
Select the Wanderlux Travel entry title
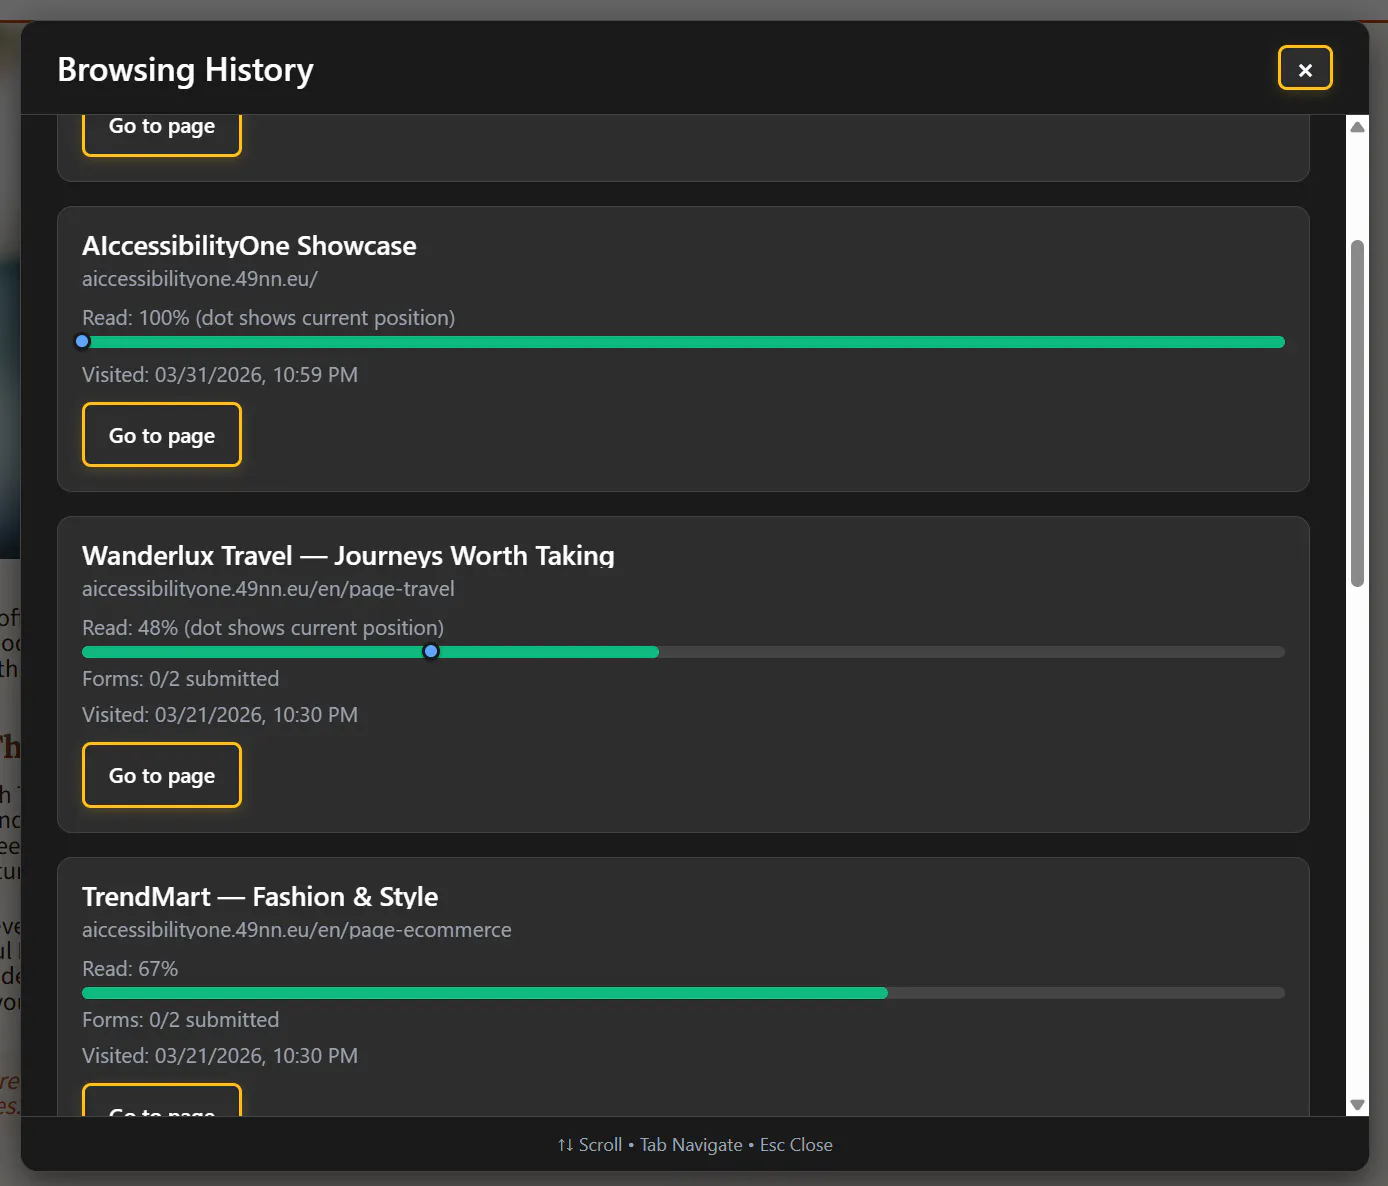[348, 556]
